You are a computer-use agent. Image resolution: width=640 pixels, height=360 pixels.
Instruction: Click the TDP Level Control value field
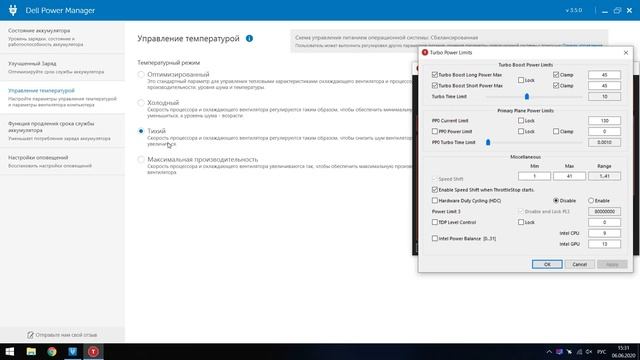click(604, 222)
